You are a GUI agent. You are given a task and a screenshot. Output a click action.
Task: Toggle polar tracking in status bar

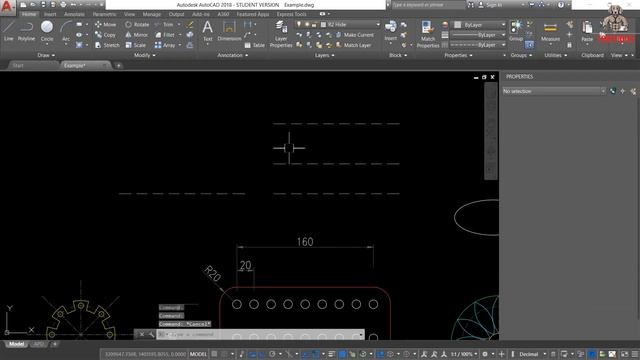(272, 354)
